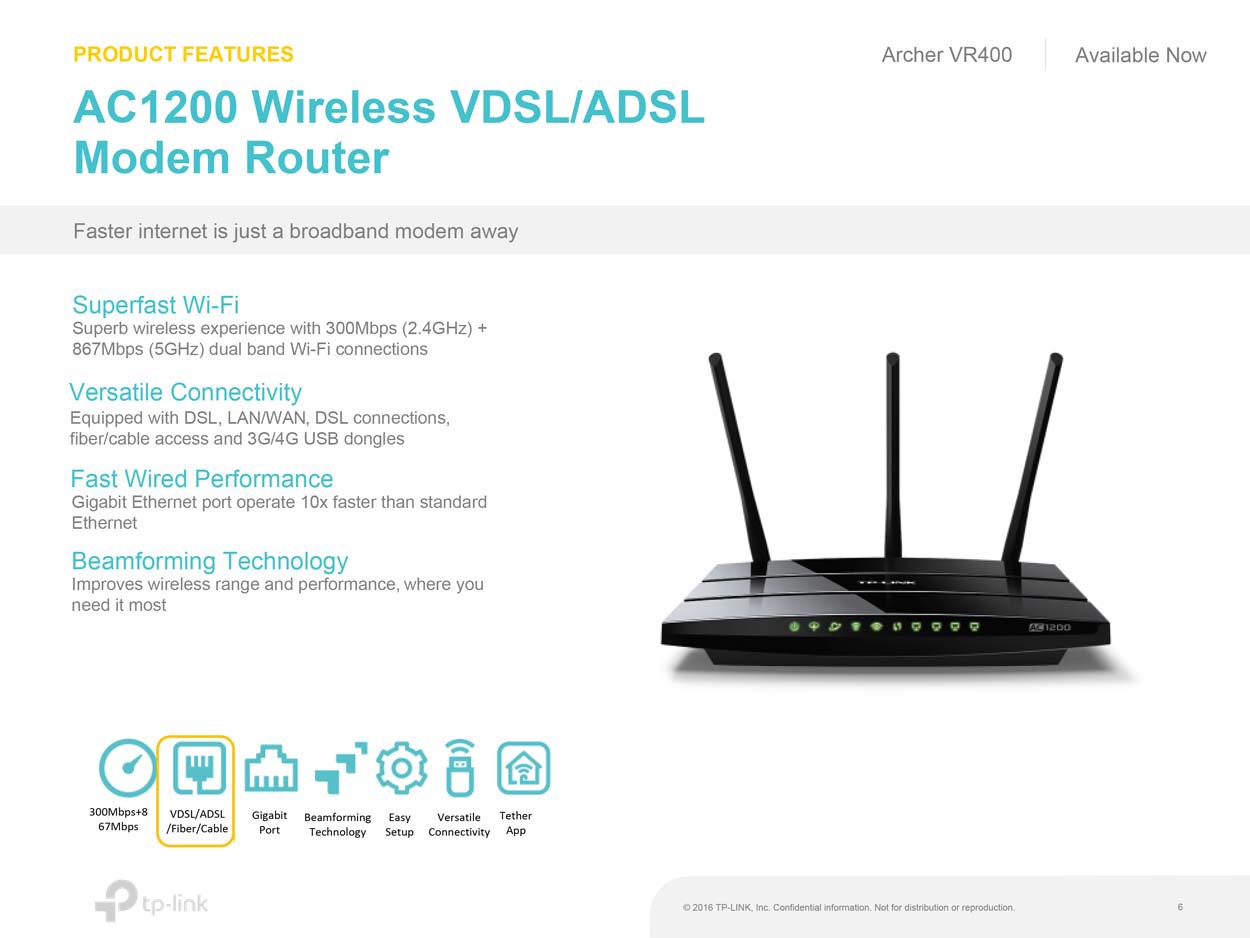Click the Beamforming Technology heading text
This screenshot has width=1250, height=938.
[x=209, y=561]
